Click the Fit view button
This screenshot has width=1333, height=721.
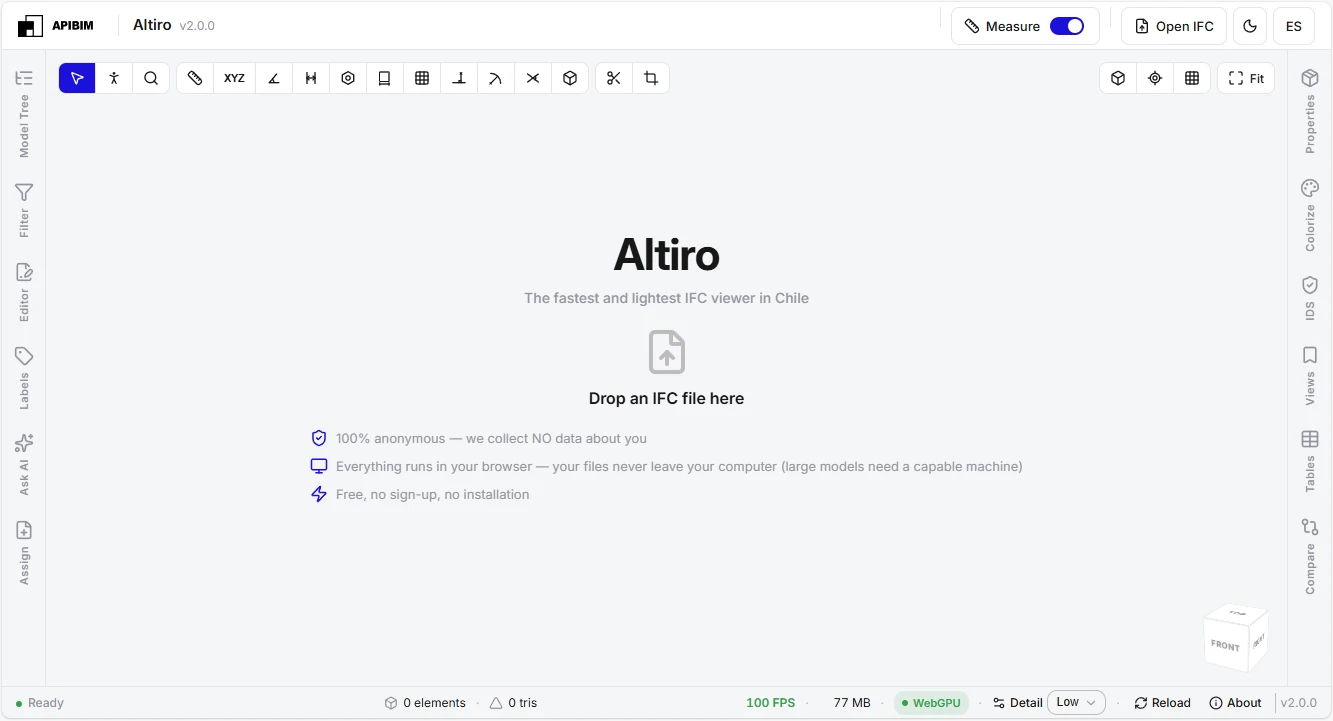tap(1246, 78)
